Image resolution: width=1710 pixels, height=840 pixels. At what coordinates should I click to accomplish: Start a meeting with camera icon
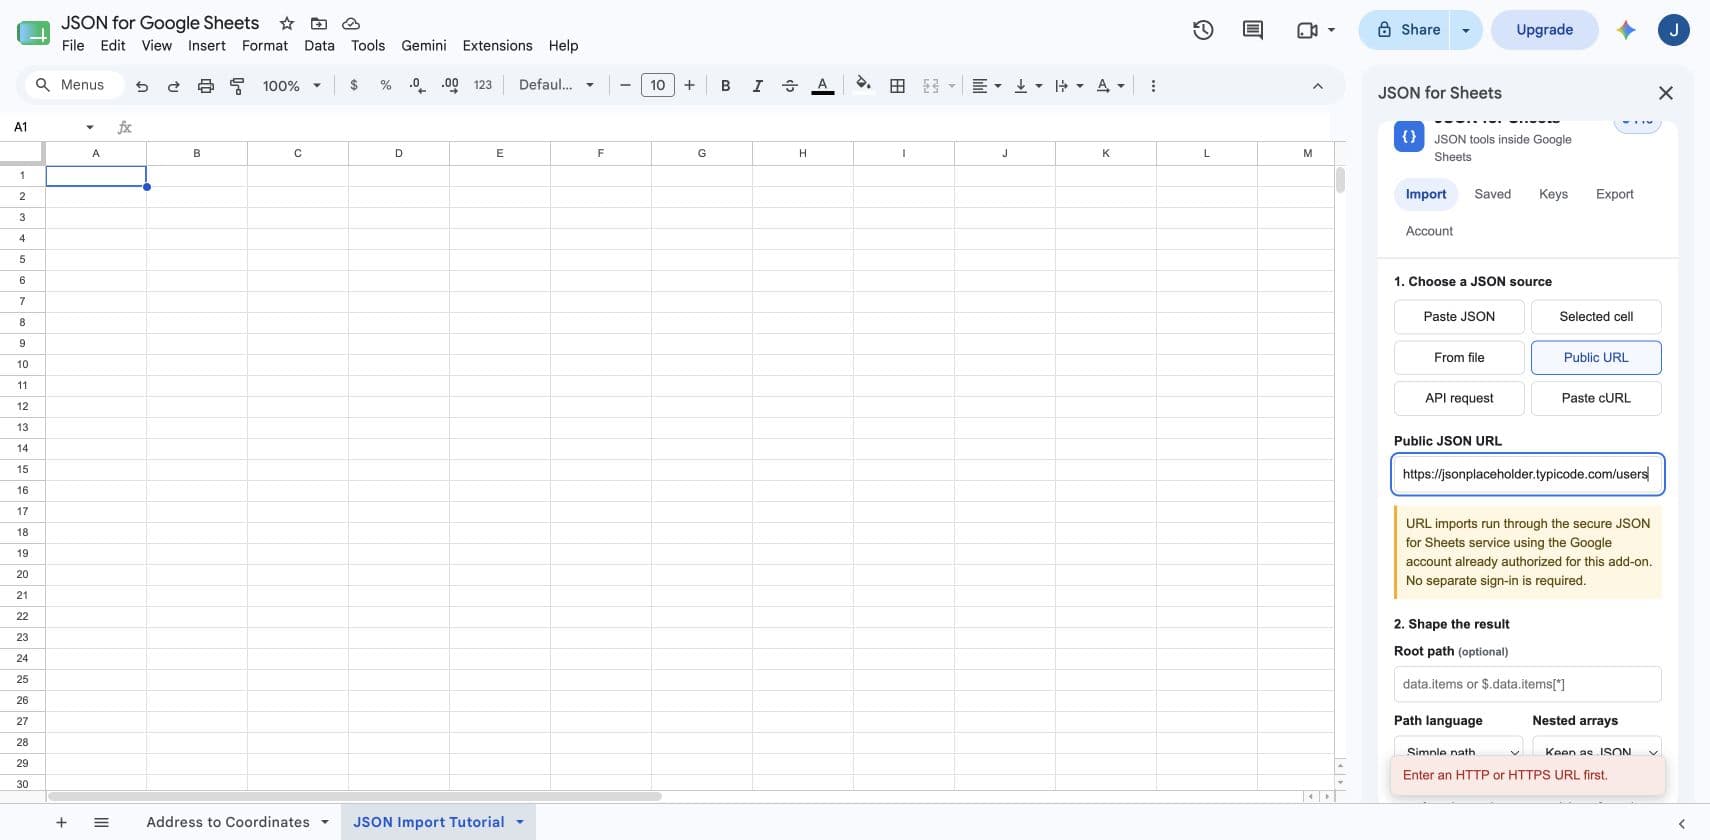point(1307,30)
